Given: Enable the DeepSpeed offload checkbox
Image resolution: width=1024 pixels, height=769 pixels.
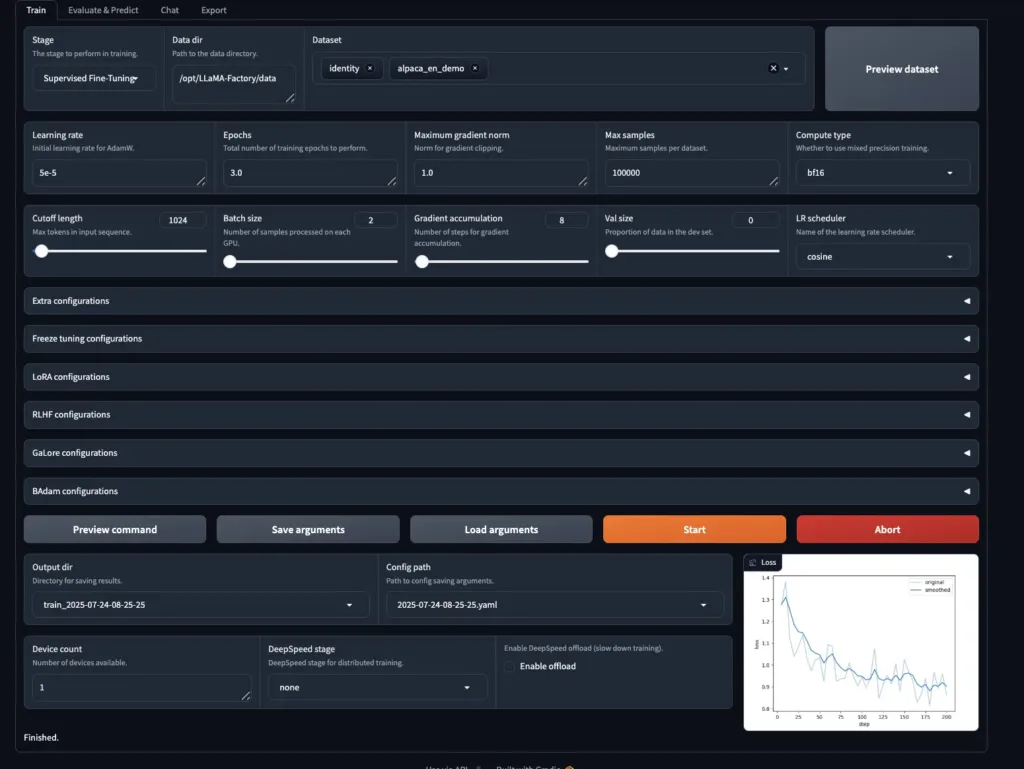Looking at the screenshot, I should point(510,666).
